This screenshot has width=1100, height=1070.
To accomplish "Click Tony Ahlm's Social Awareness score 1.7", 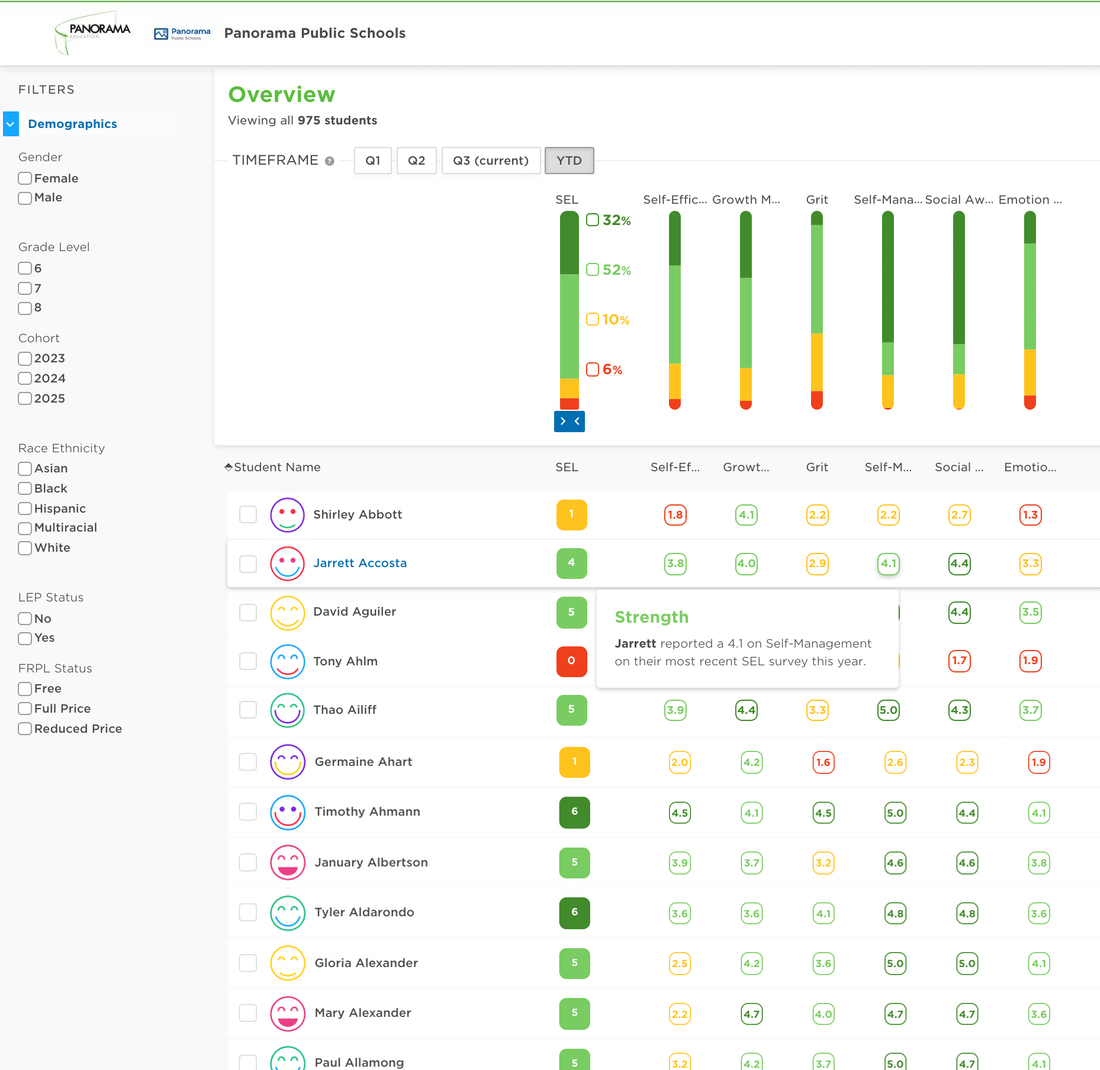I will click(x=959, y=660).
